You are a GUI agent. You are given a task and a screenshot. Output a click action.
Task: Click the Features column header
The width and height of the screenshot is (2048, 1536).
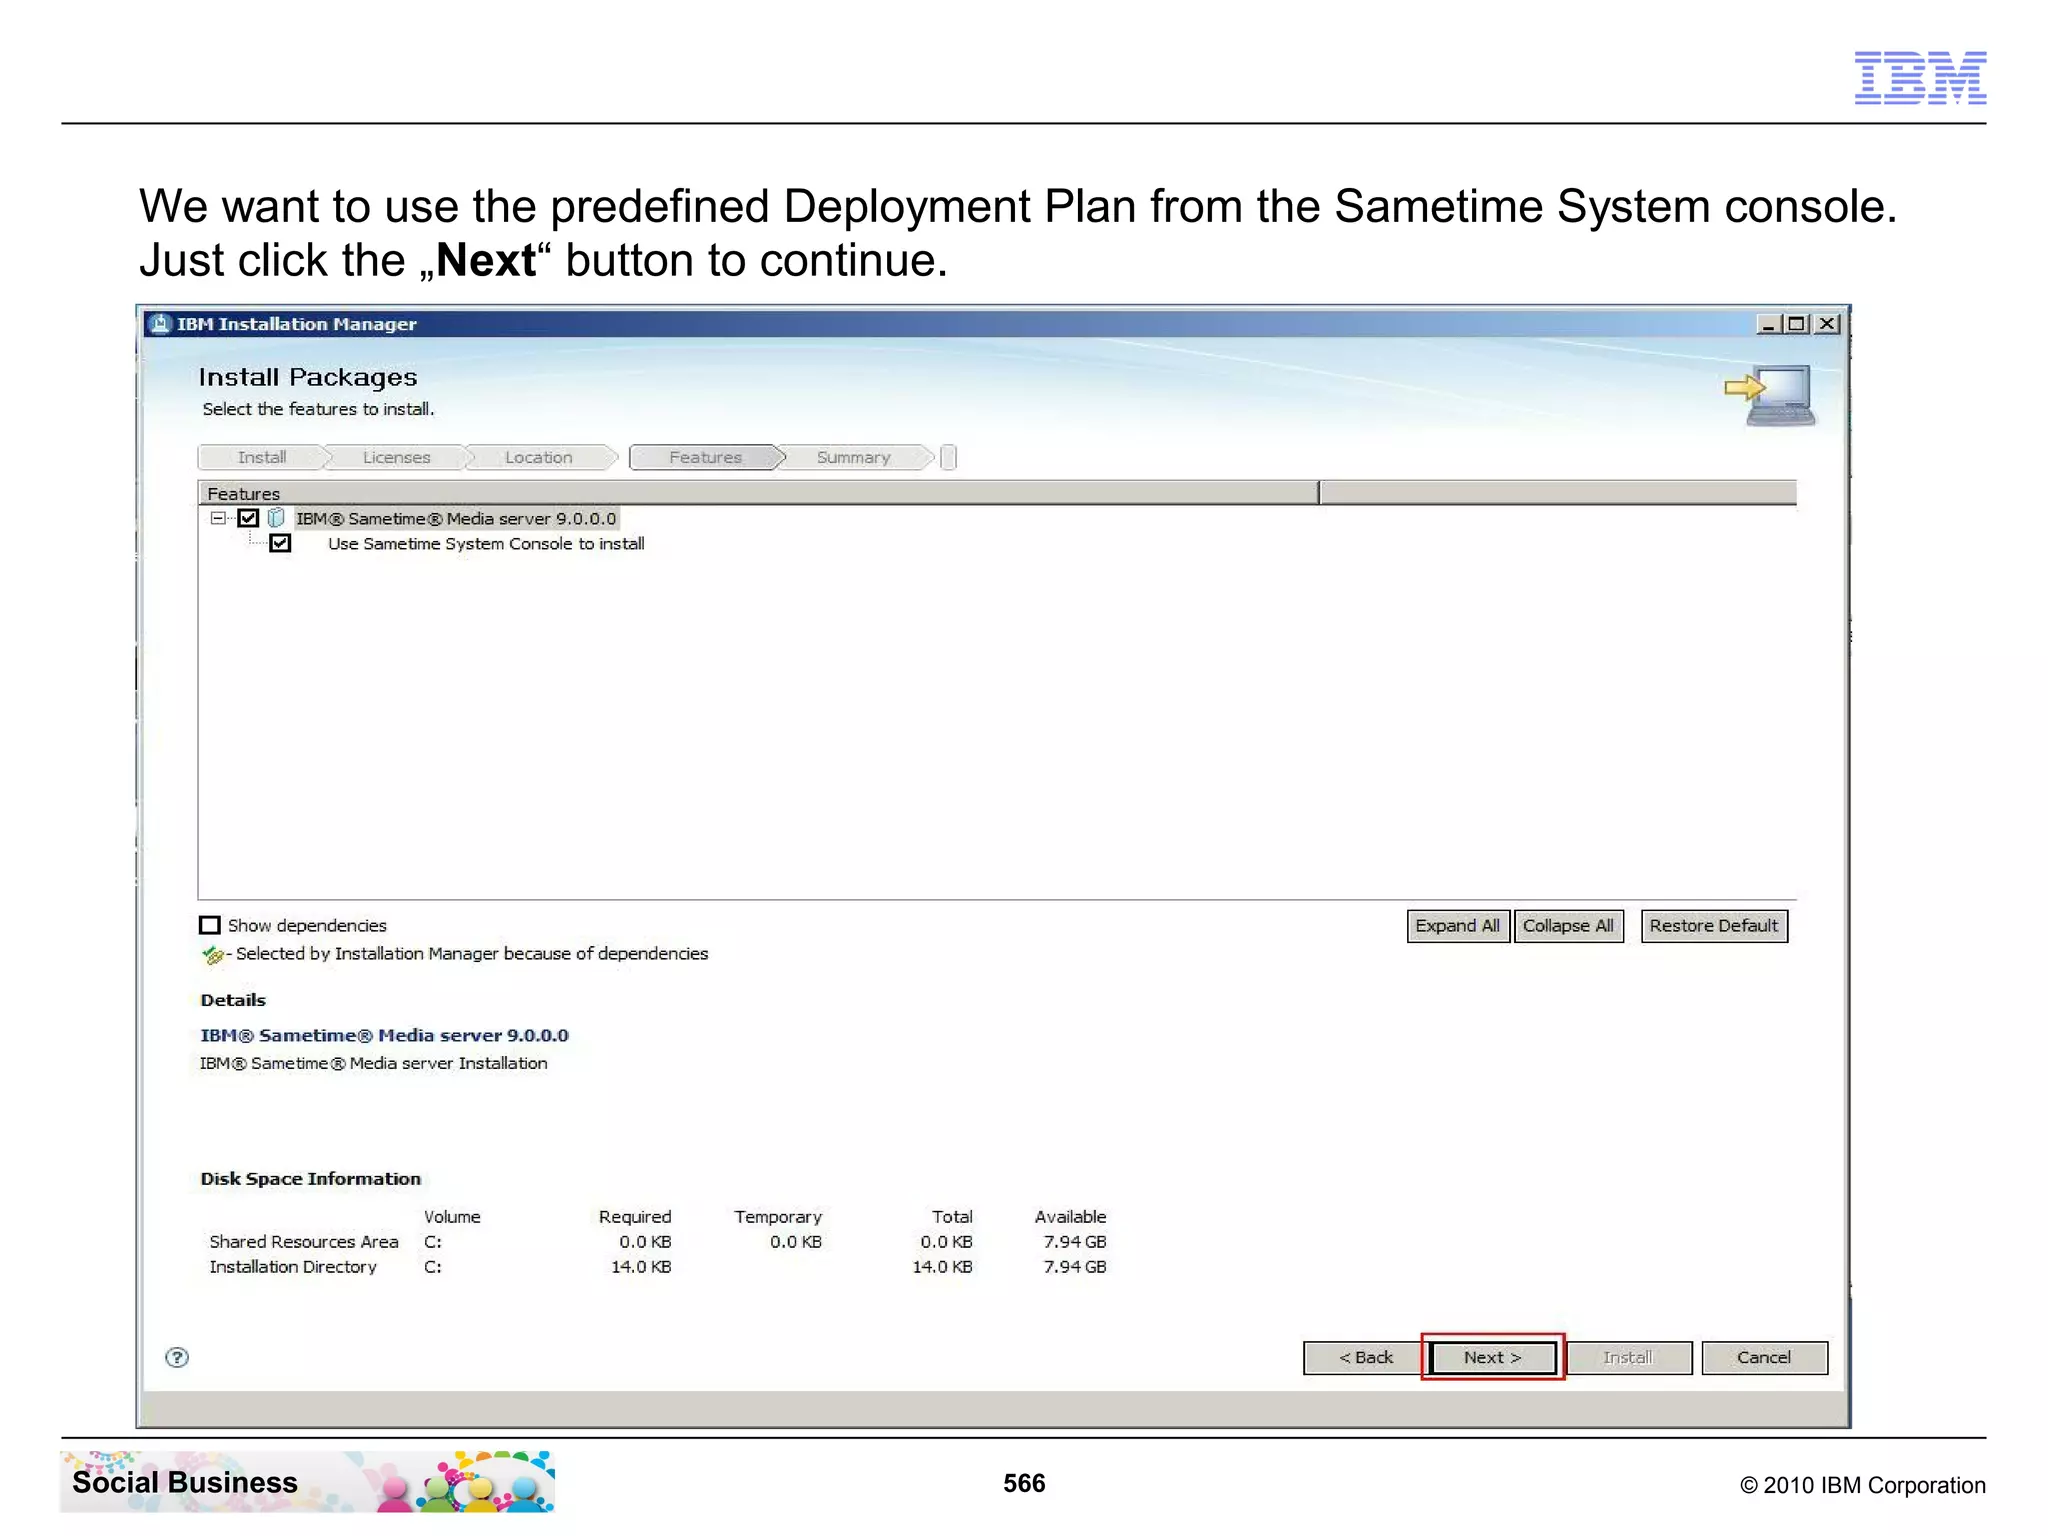click(x=758, y=493)
